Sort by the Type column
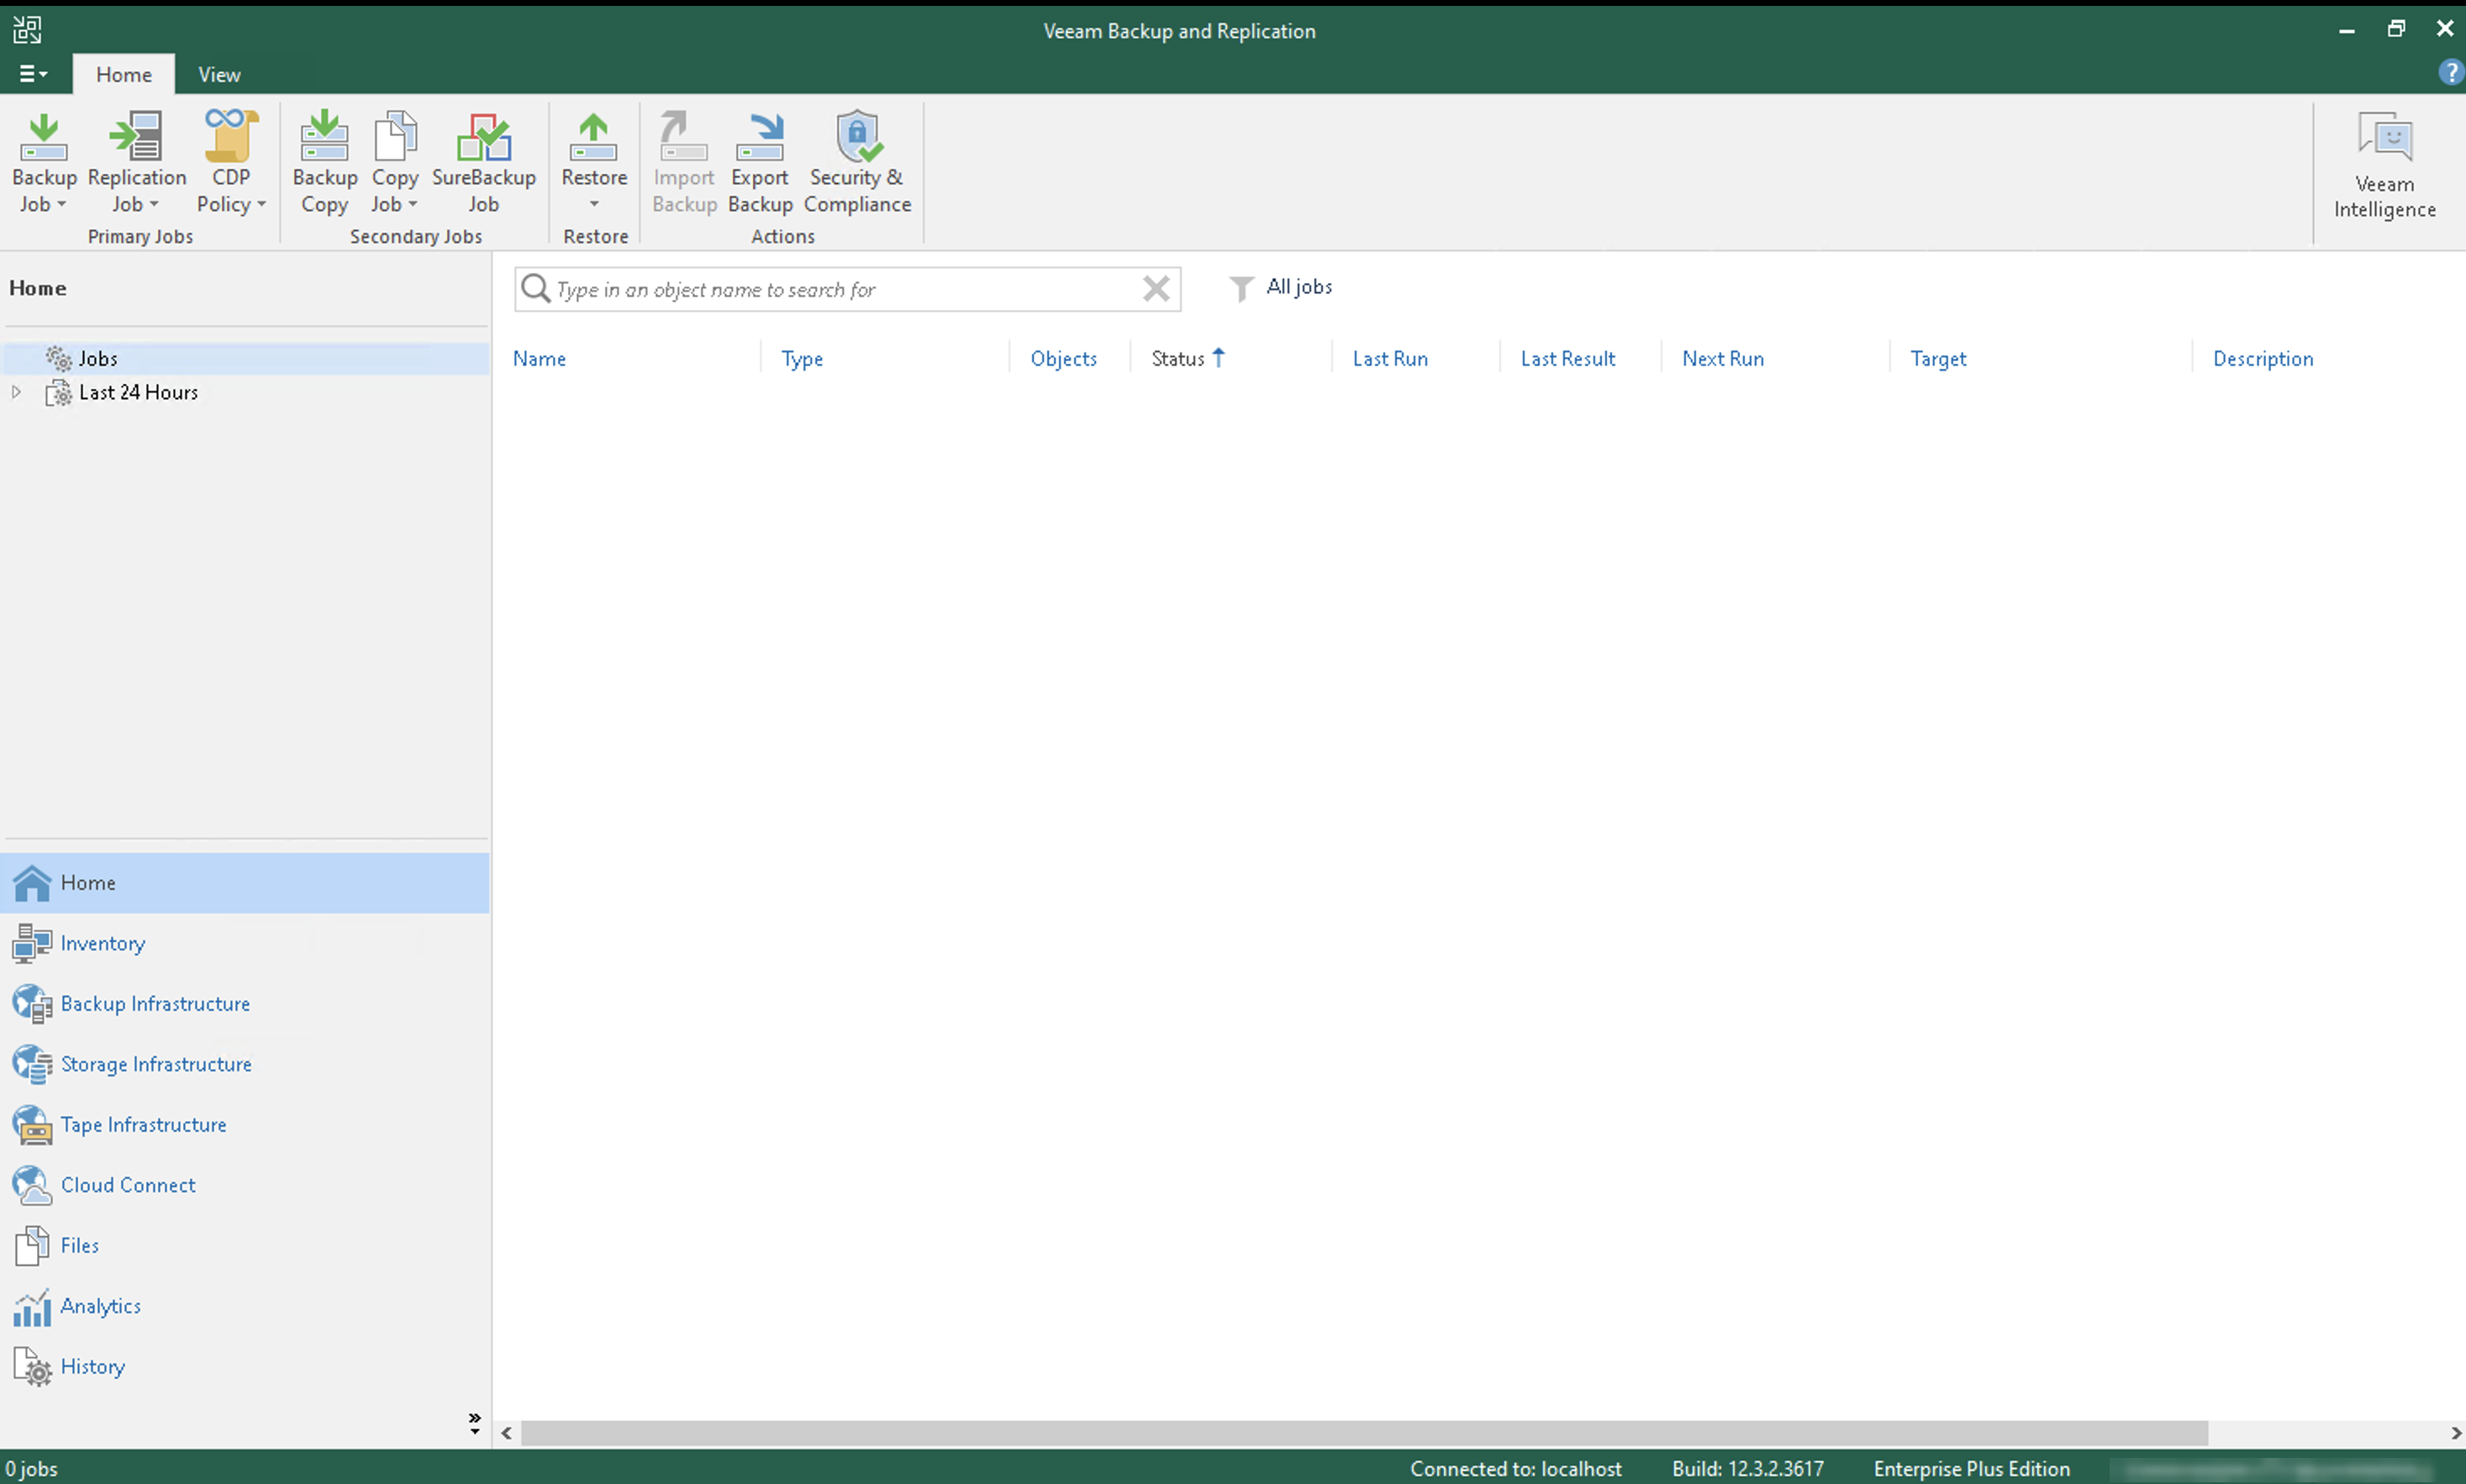This screenshot has width=2466, height=1484. (802, 358)
